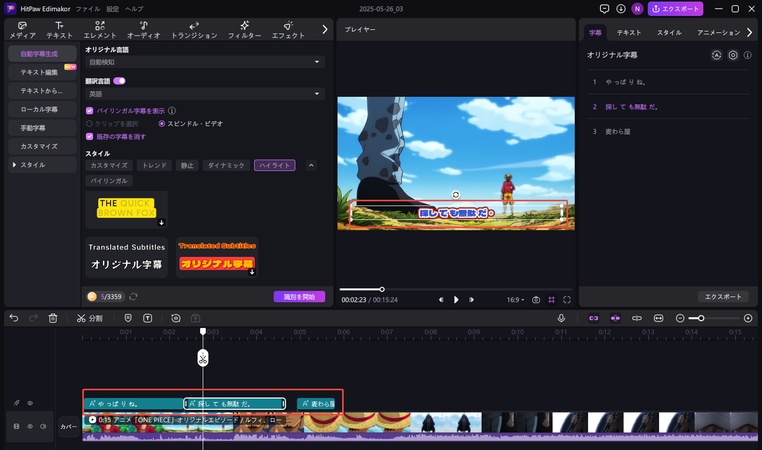Click the AI translate icon beside オリジナル字幕
The width and height of the screenshot is (762, 450).
716,55
